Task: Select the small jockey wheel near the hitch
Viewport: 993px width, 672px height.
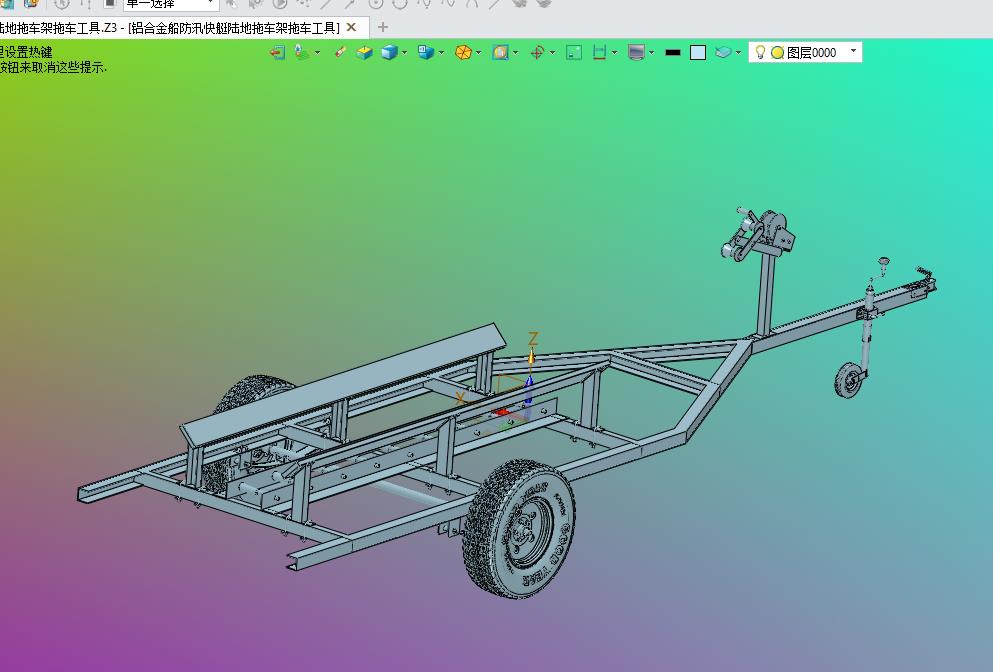Action: pos(849,380)
